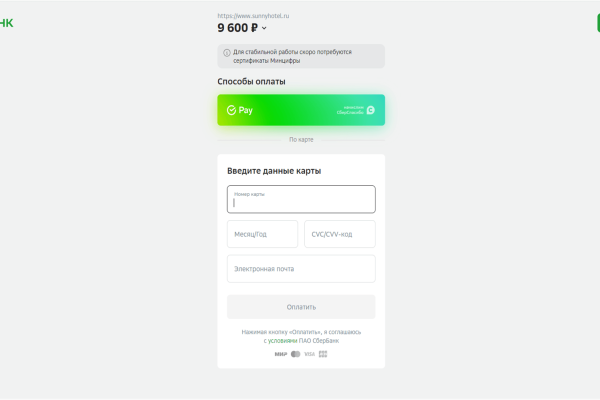The width and height of the screenshot is (600, 400).
Task: Click the SberPay checkmark logo icon
Action: tap(231, 110)
